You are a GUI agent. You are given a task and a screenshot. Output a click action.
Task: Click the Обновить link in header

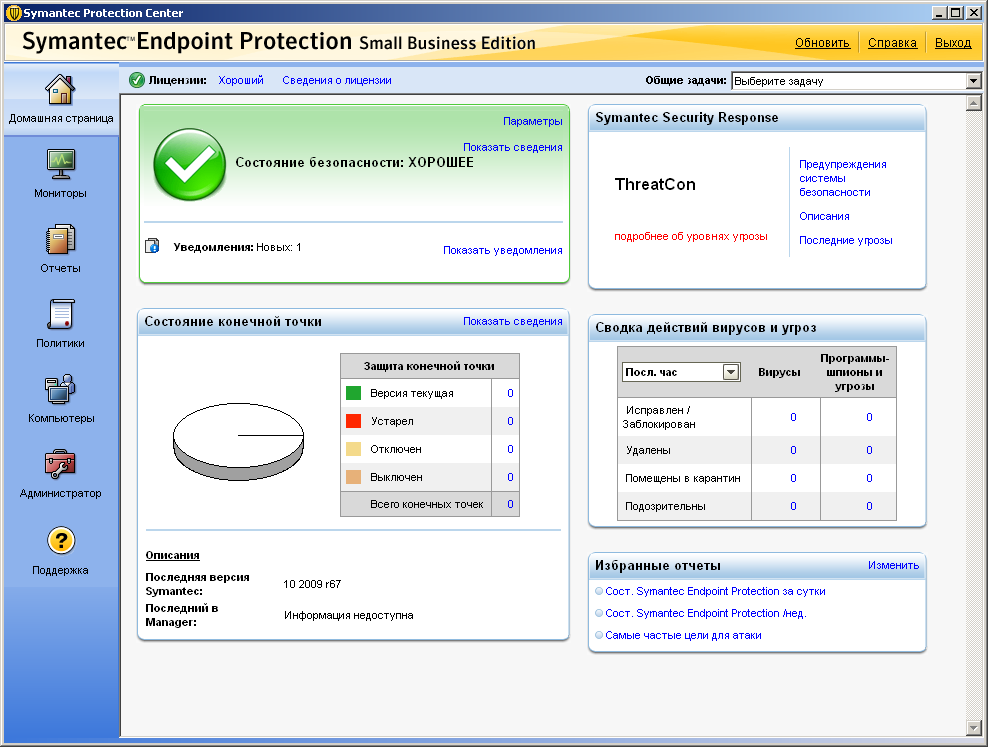(822, 43)
